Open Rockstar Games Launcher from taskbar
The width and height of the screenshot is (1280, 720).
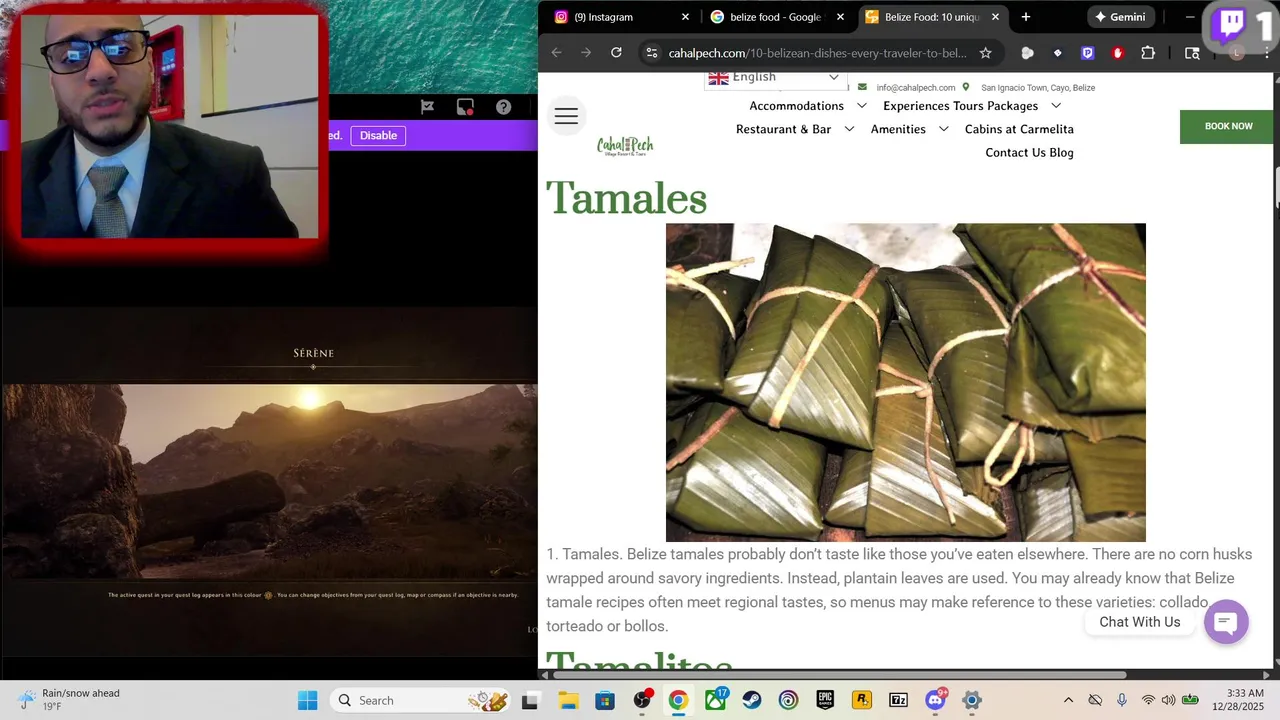pos(862,700)
